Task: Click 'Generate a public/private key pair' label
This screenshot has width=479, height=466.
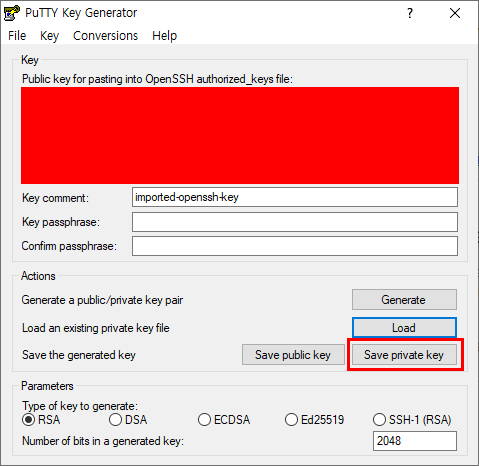Action: click(x=102, y=300)
